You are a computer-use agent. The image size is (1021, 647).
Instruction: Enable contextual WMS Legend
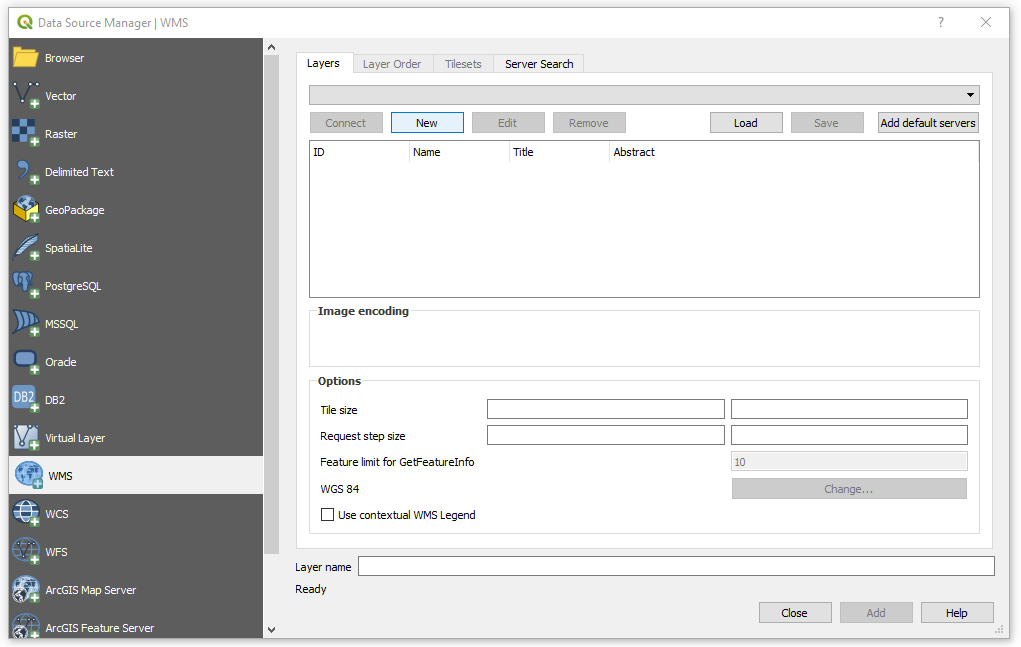327,514
